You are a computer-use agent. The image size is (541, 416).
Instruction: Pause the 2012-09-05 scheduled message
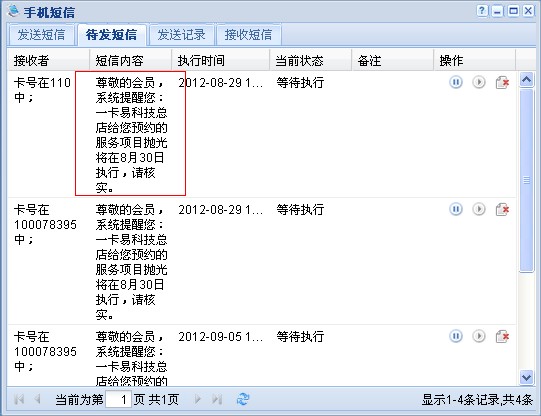pyautogui.click(x=455, y=336)
